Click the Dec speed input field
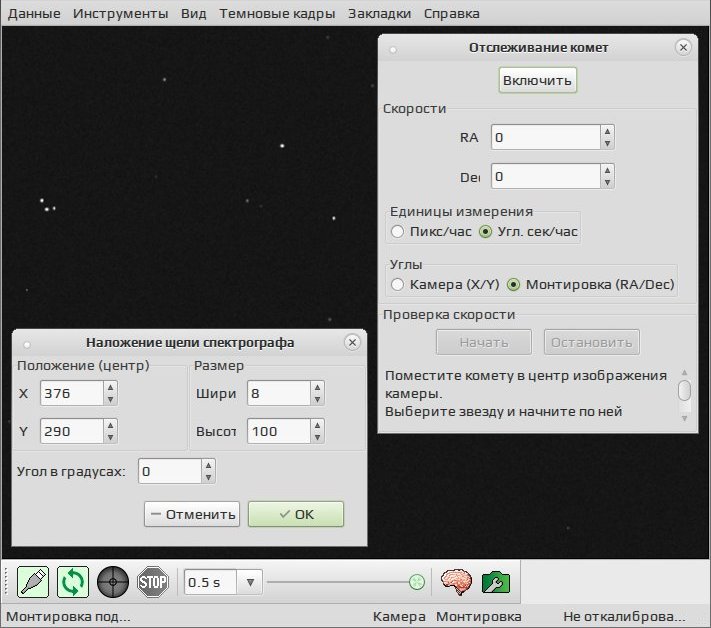 click(545, 176)
